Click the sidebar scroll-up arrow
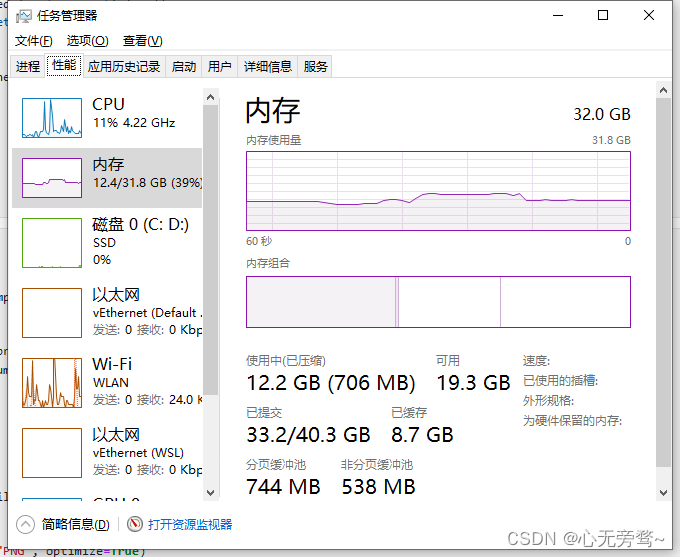 [211, 97]
